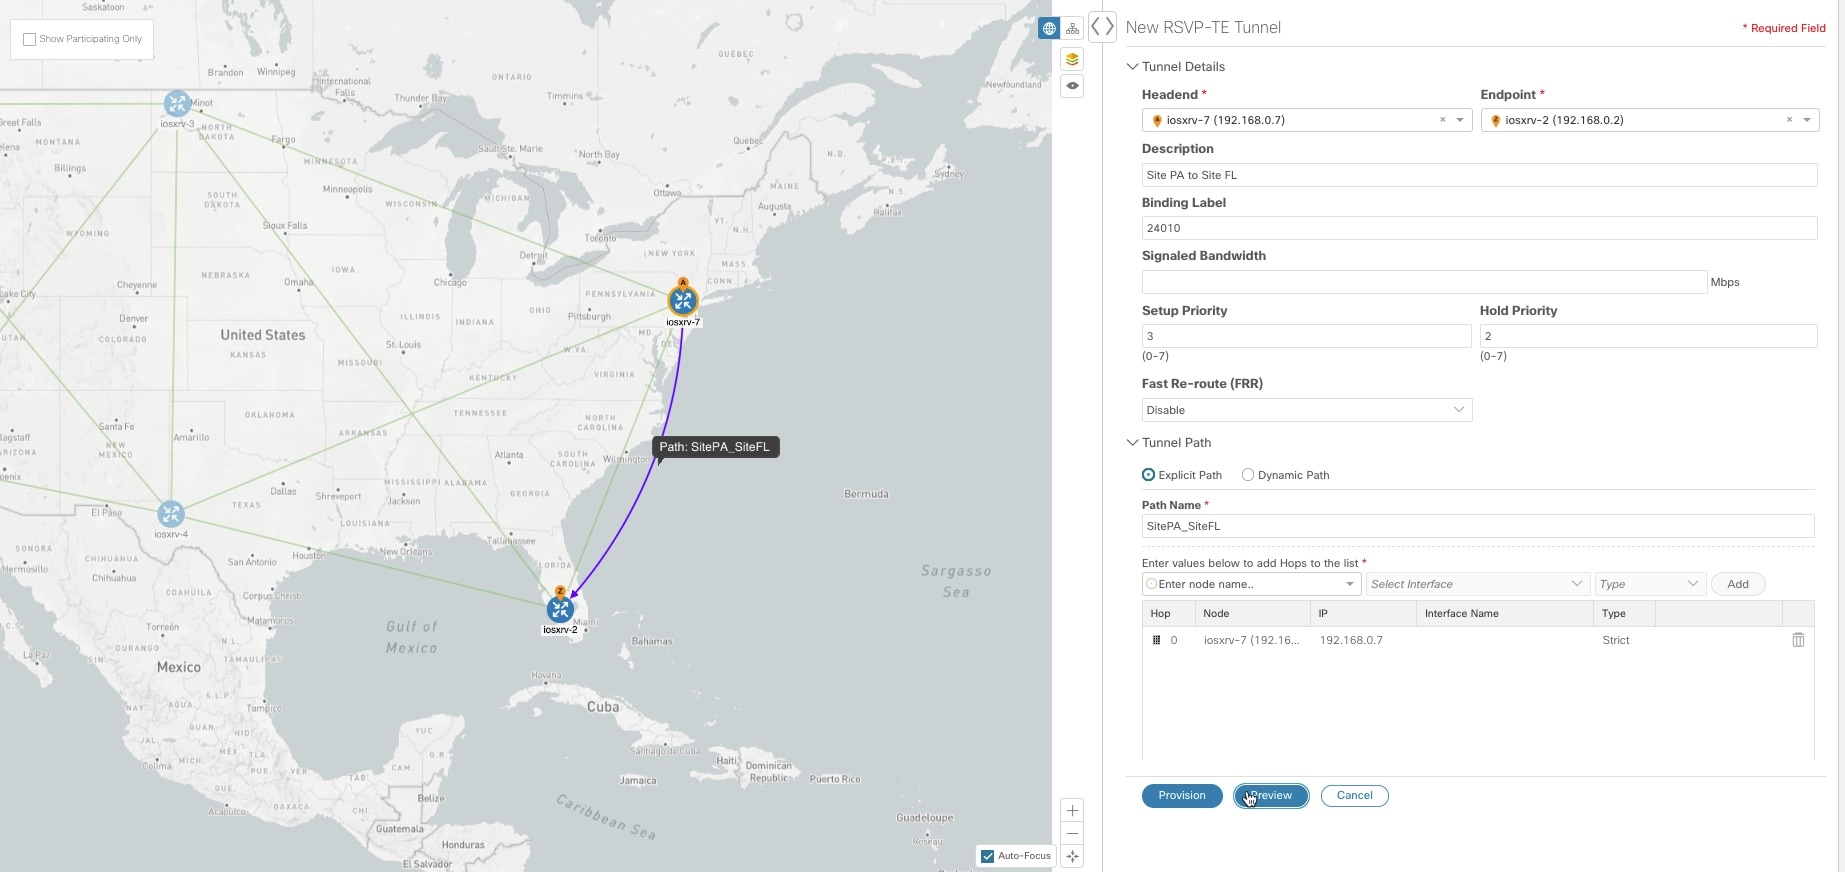Open the map layers icon

[1072, 59]
